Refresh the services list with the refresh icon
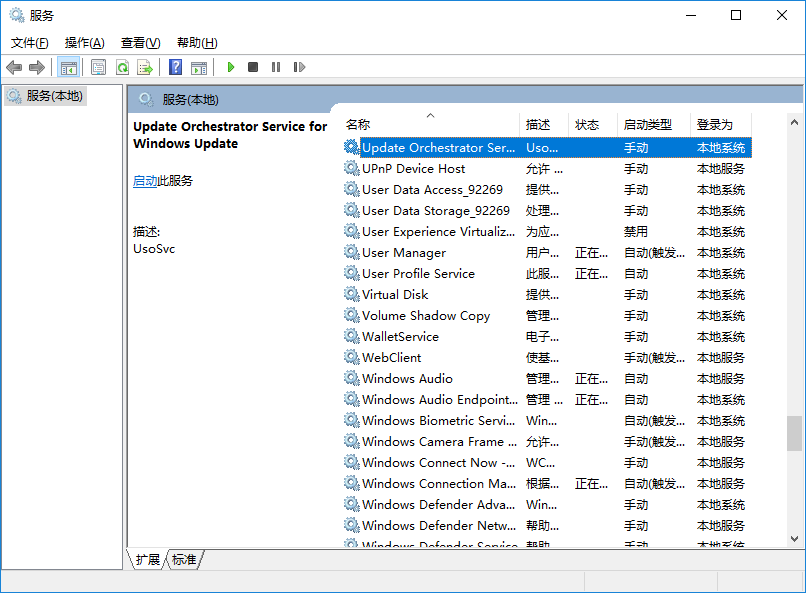This screenshot has width=806, height=593. [x=122, y=67]
